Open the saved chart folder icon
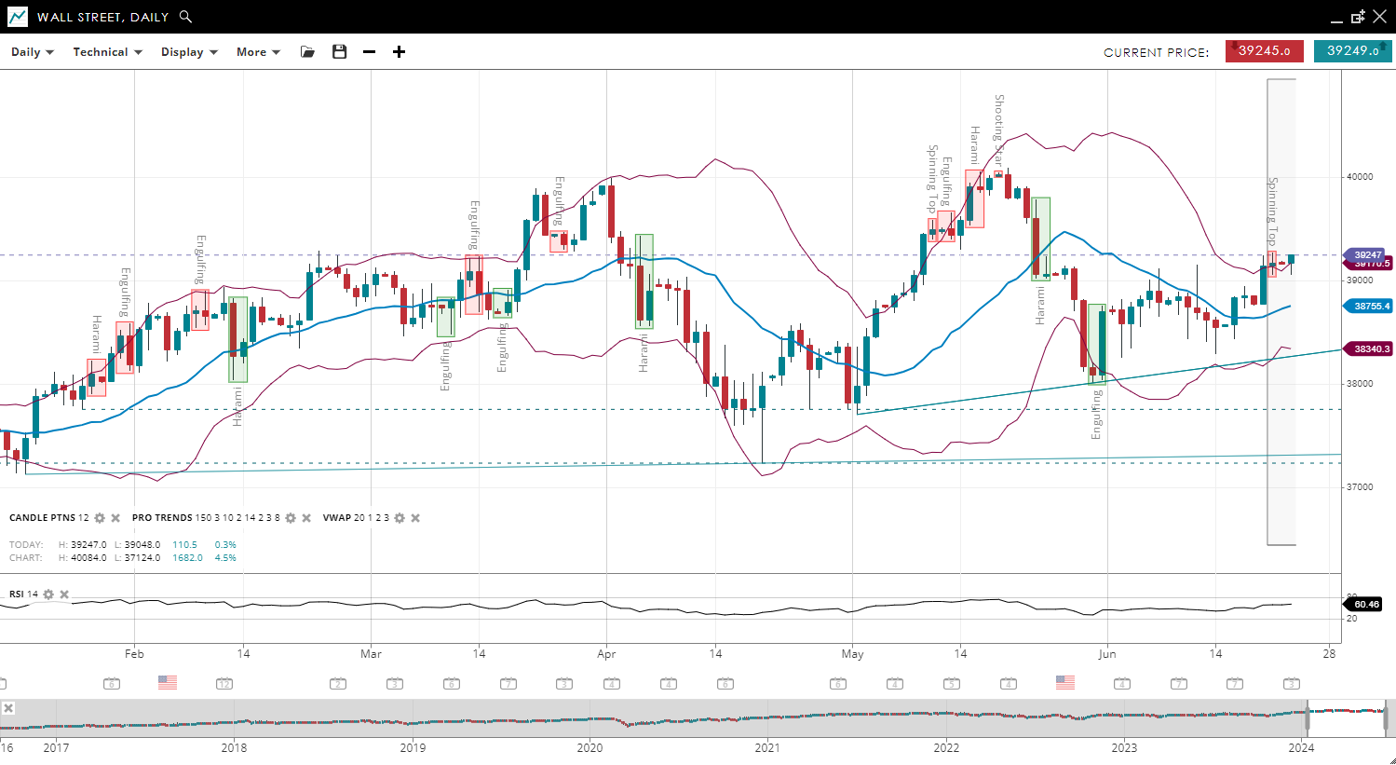The image size is (1396, 765). (x=307, y=52)
